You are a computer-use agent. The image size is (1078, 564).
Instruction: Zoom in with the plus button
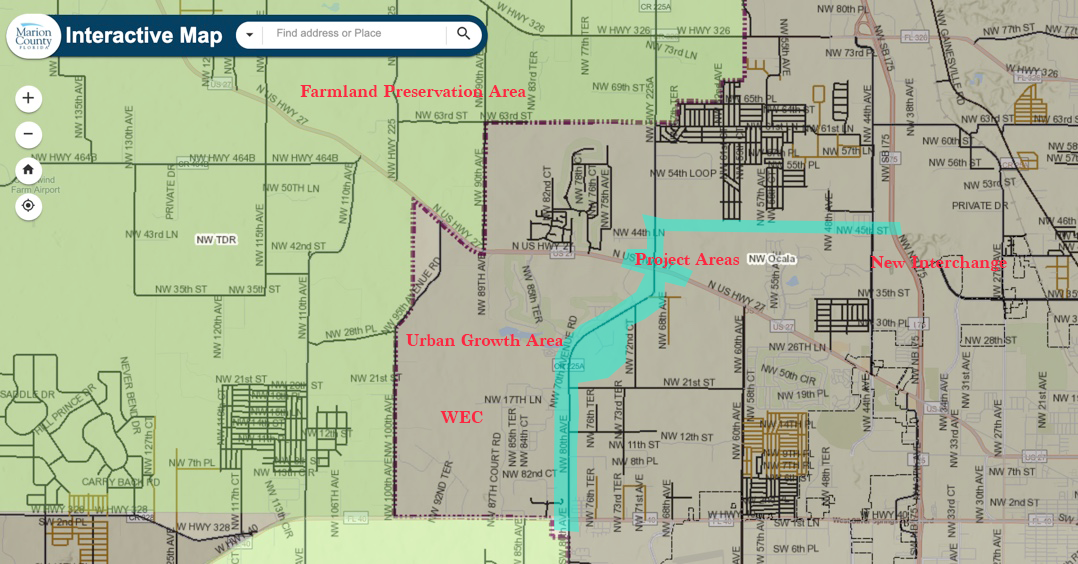pyautogui.click(x=28, y=98)
